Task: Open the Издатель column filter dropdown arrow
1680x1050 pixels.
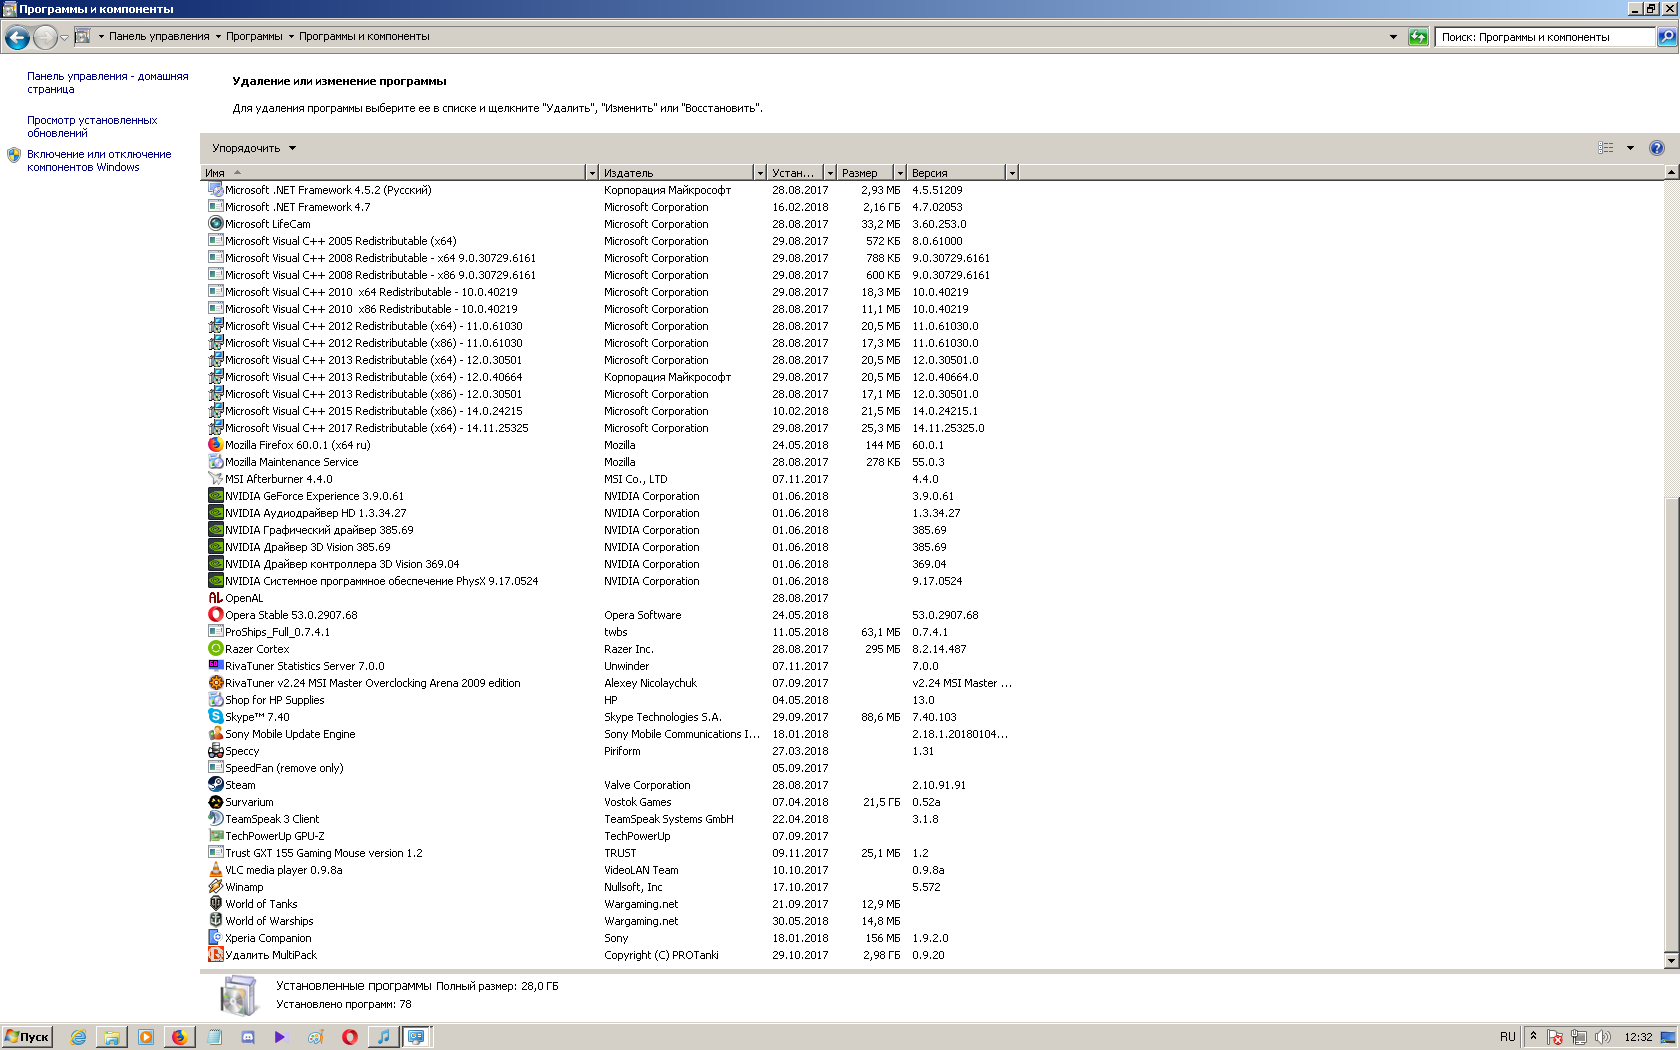Action: pos(760,173)
